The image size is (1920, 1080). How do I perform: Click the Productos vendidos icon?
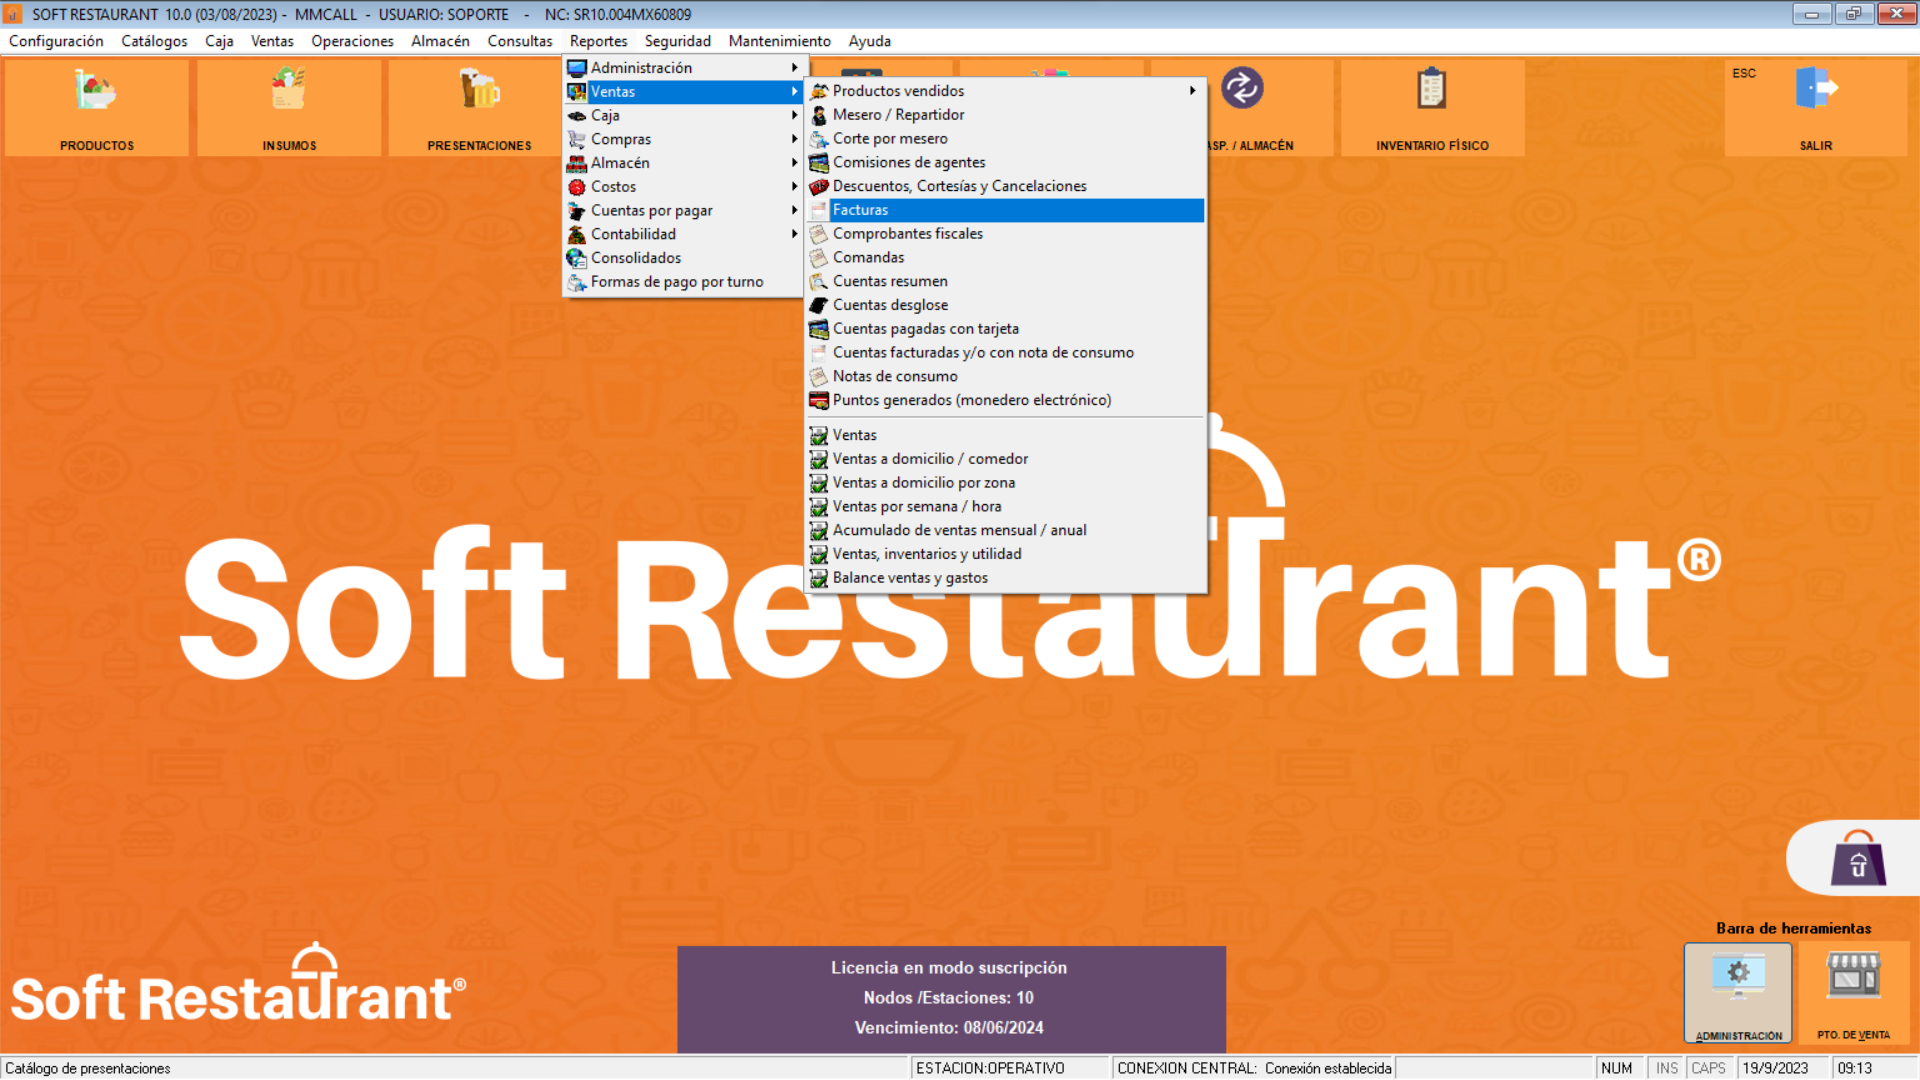point(819,91)
